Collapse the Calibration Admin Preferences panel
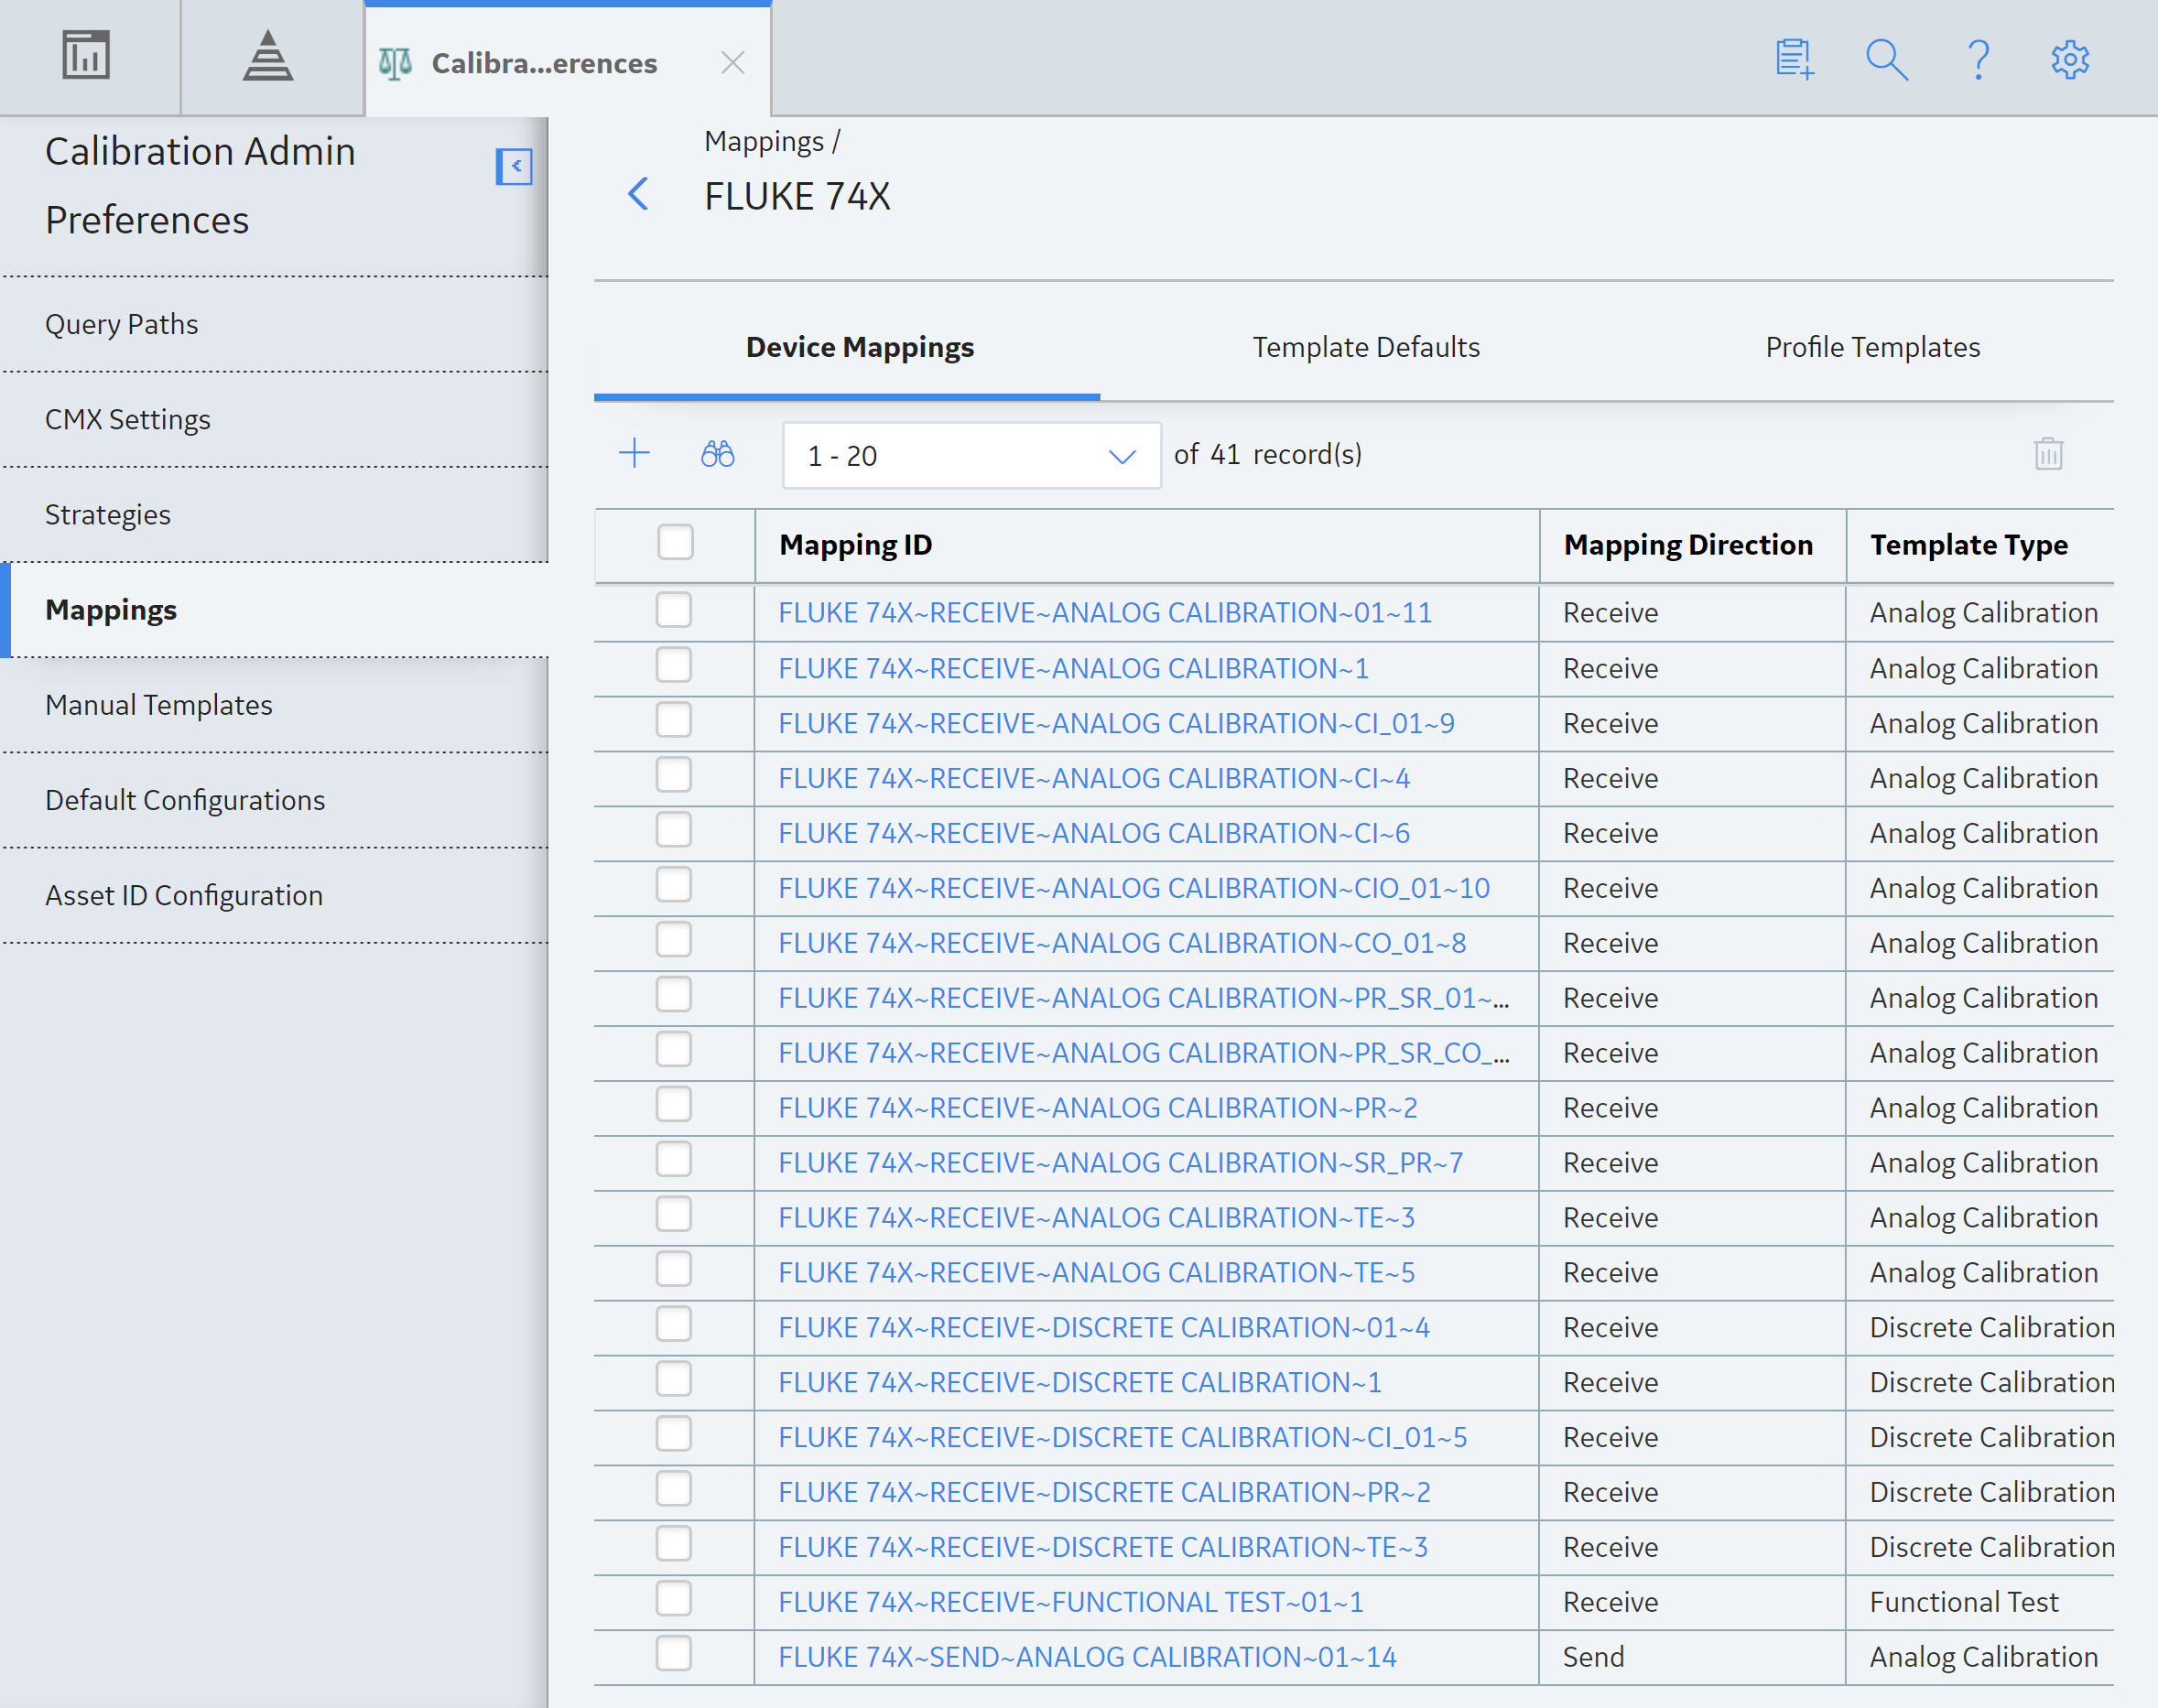Viewport: 2158px width, 1708px height. click(x=514, y=166)
